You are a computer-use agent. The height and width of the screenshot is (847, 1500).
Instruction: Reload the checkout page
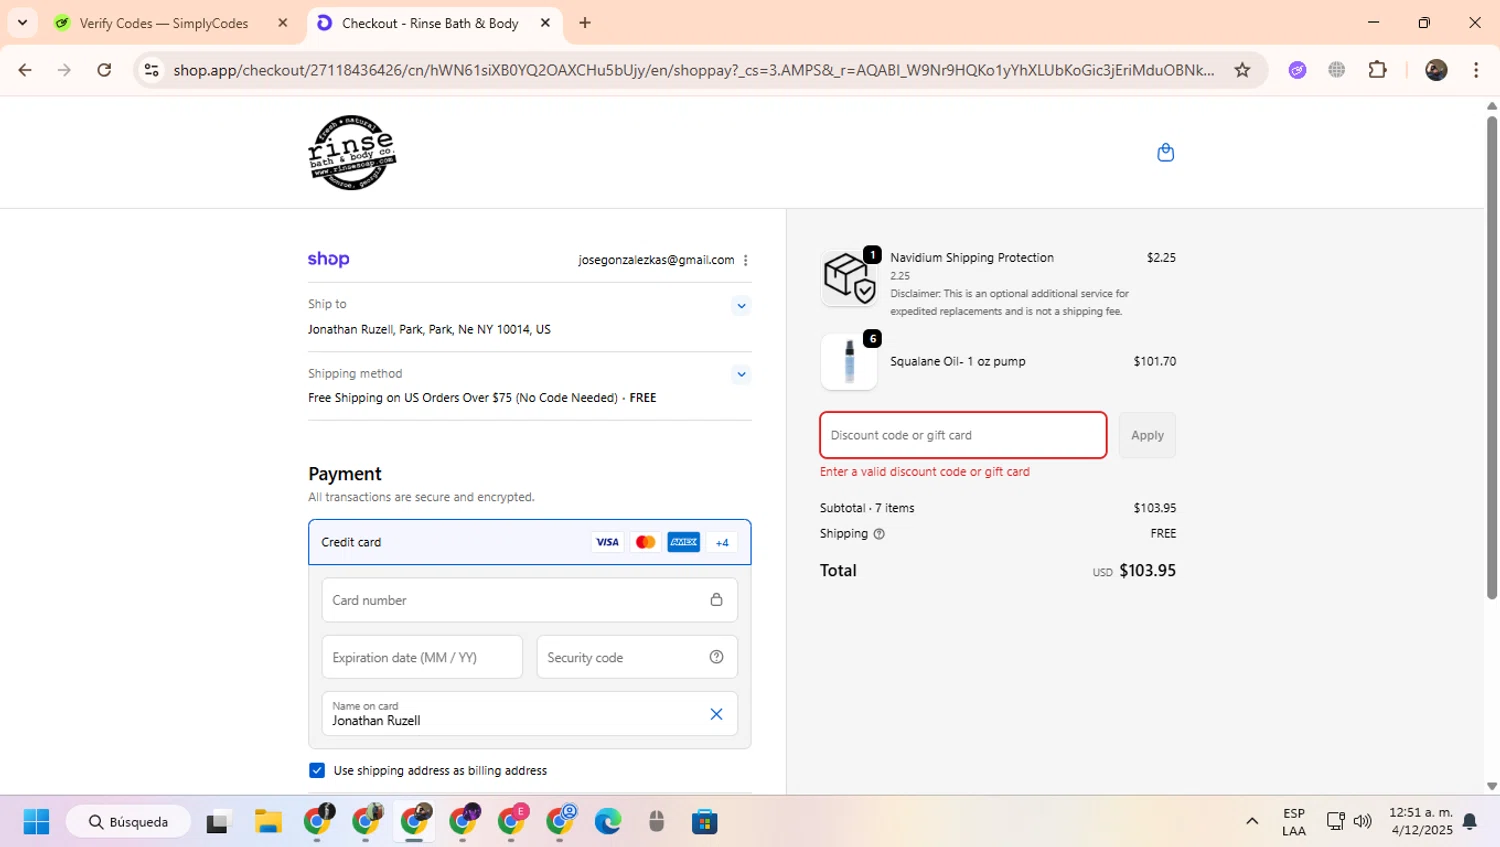click(104, 70)
